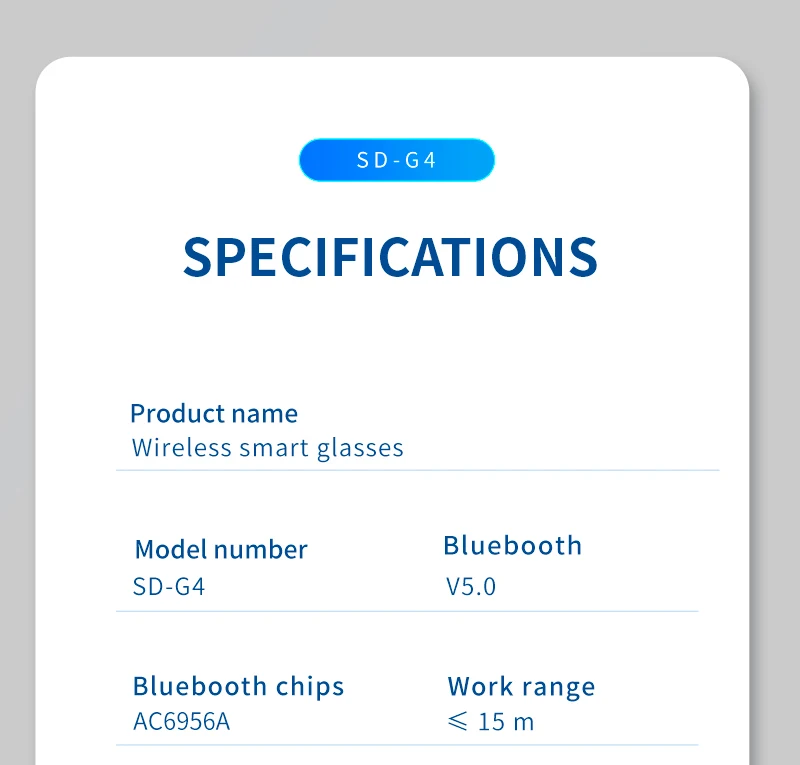The height and width of the screenshot is (765, 800).
Task: Select the Work range label
Action: [521, 687]
